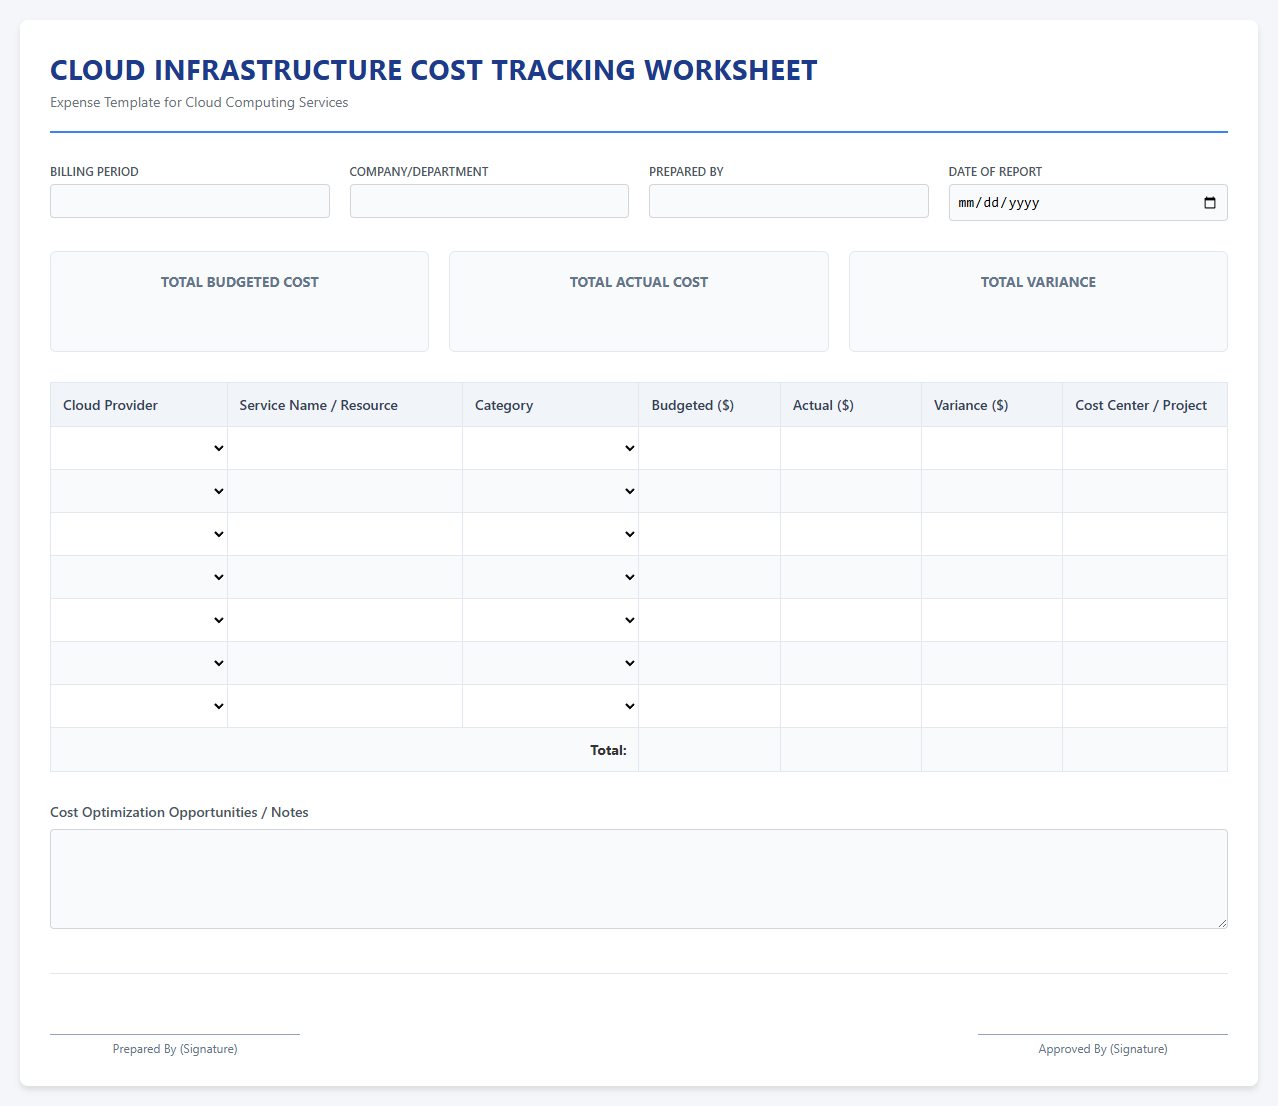The image size is (1278, 1106).
Task: Open the sixth row Cloud Provider dropdown
Action: point(139,663)
